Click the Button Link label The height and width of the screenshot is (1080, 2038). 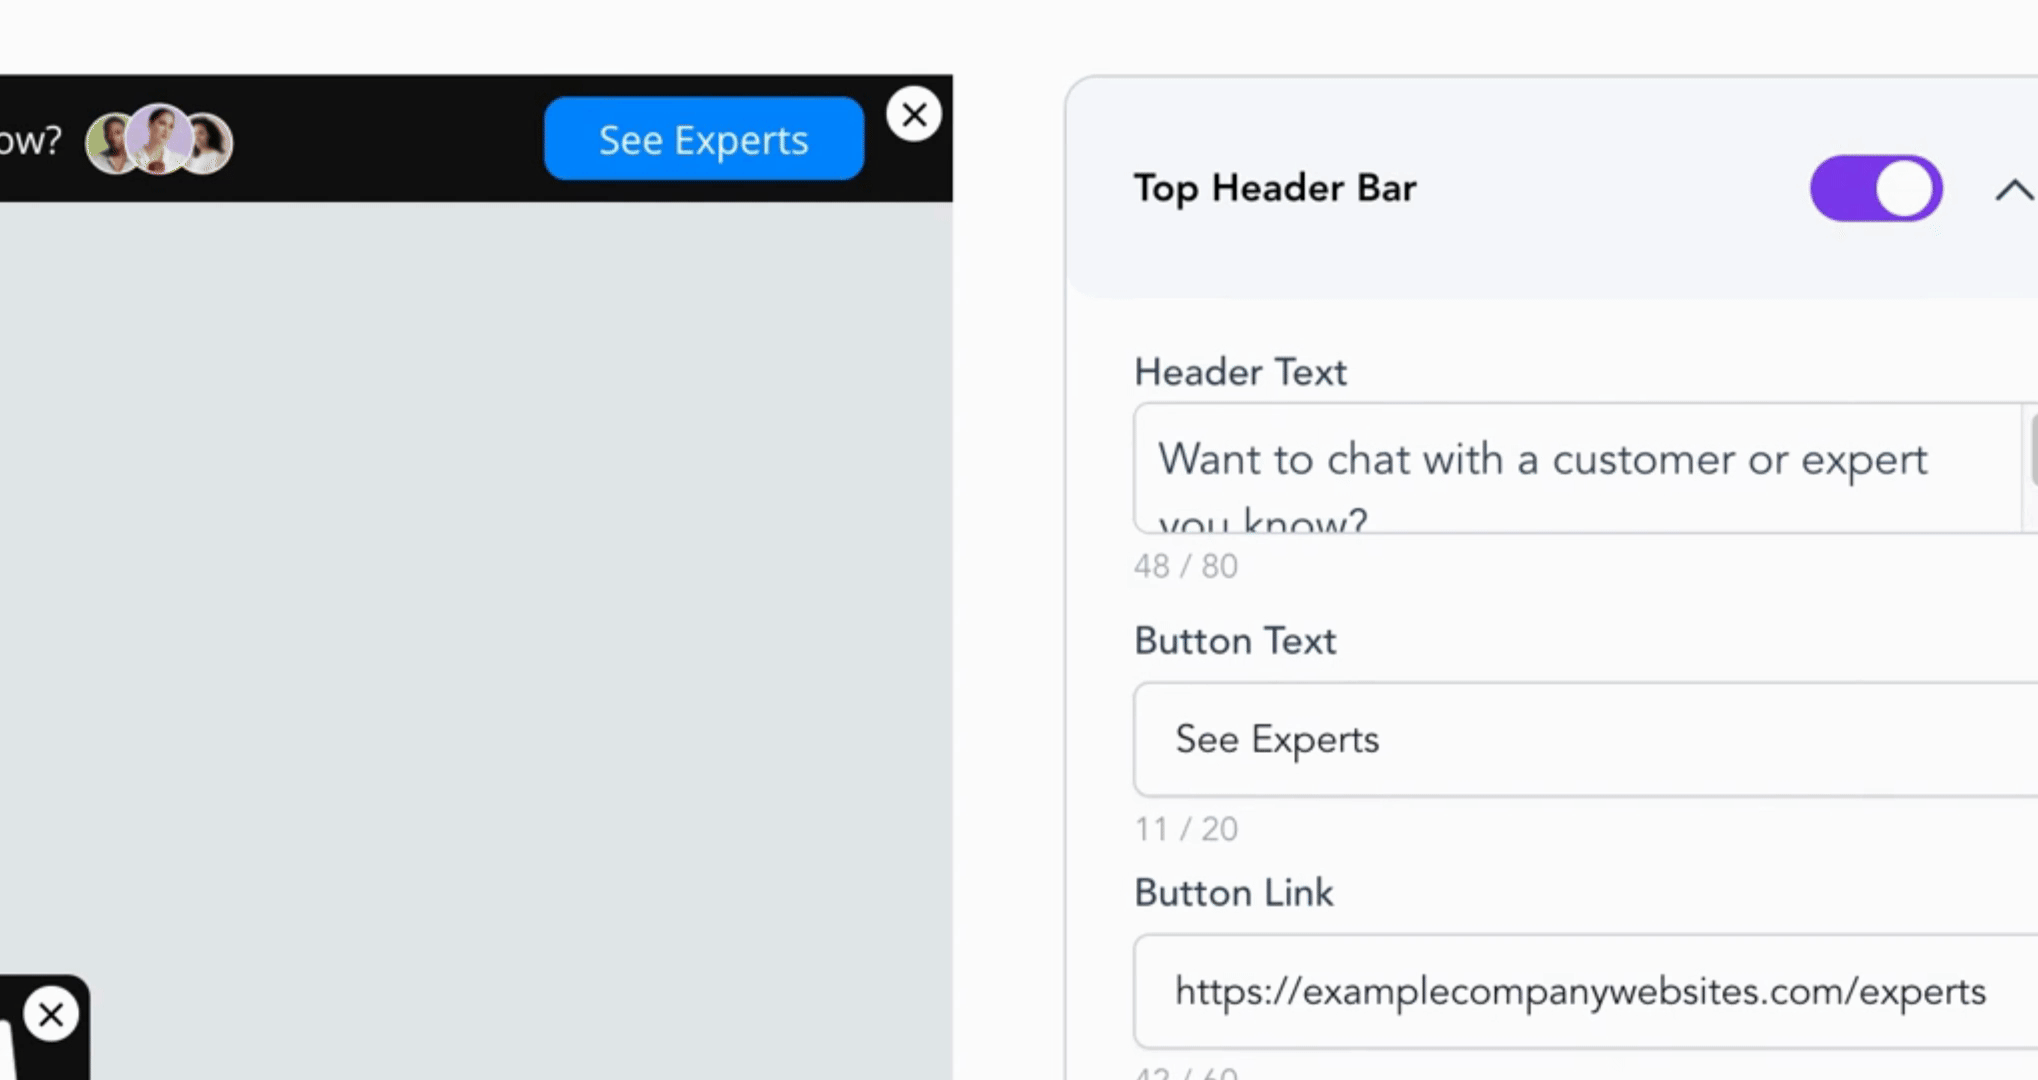point(1233,893)
